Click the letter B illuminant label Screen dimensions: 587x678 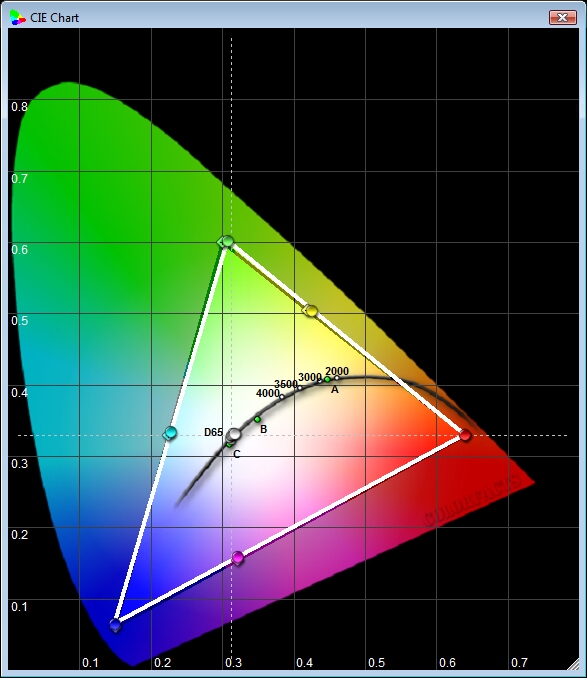264,429
